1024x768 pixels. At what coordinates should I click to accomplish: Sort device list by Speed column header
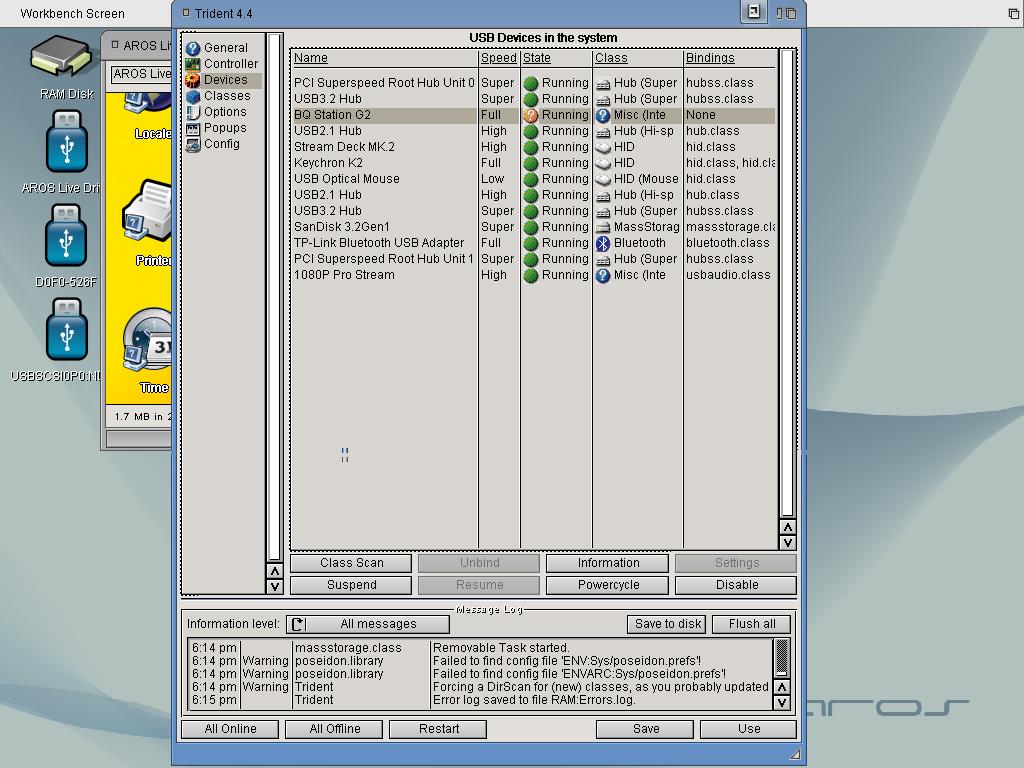click(499, 58)
